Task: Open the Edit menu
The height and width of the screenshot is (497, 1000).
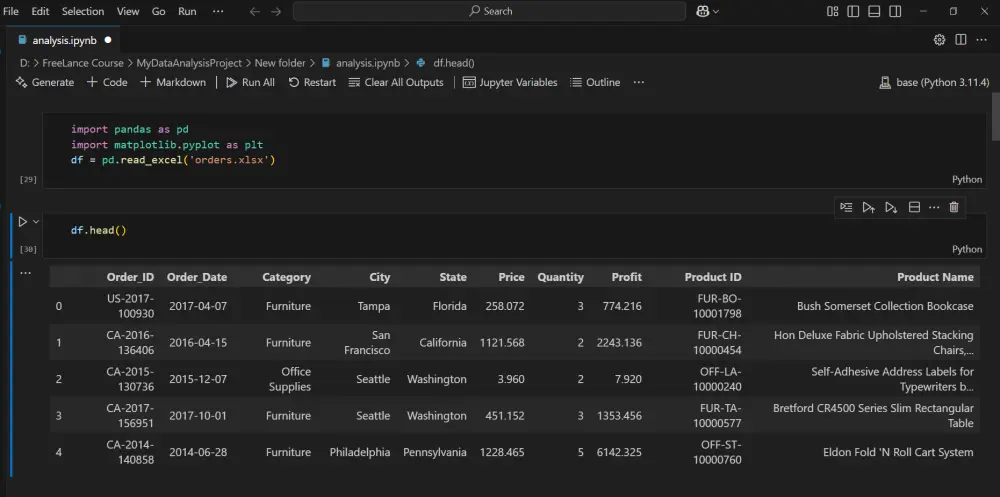Action: 40,11
